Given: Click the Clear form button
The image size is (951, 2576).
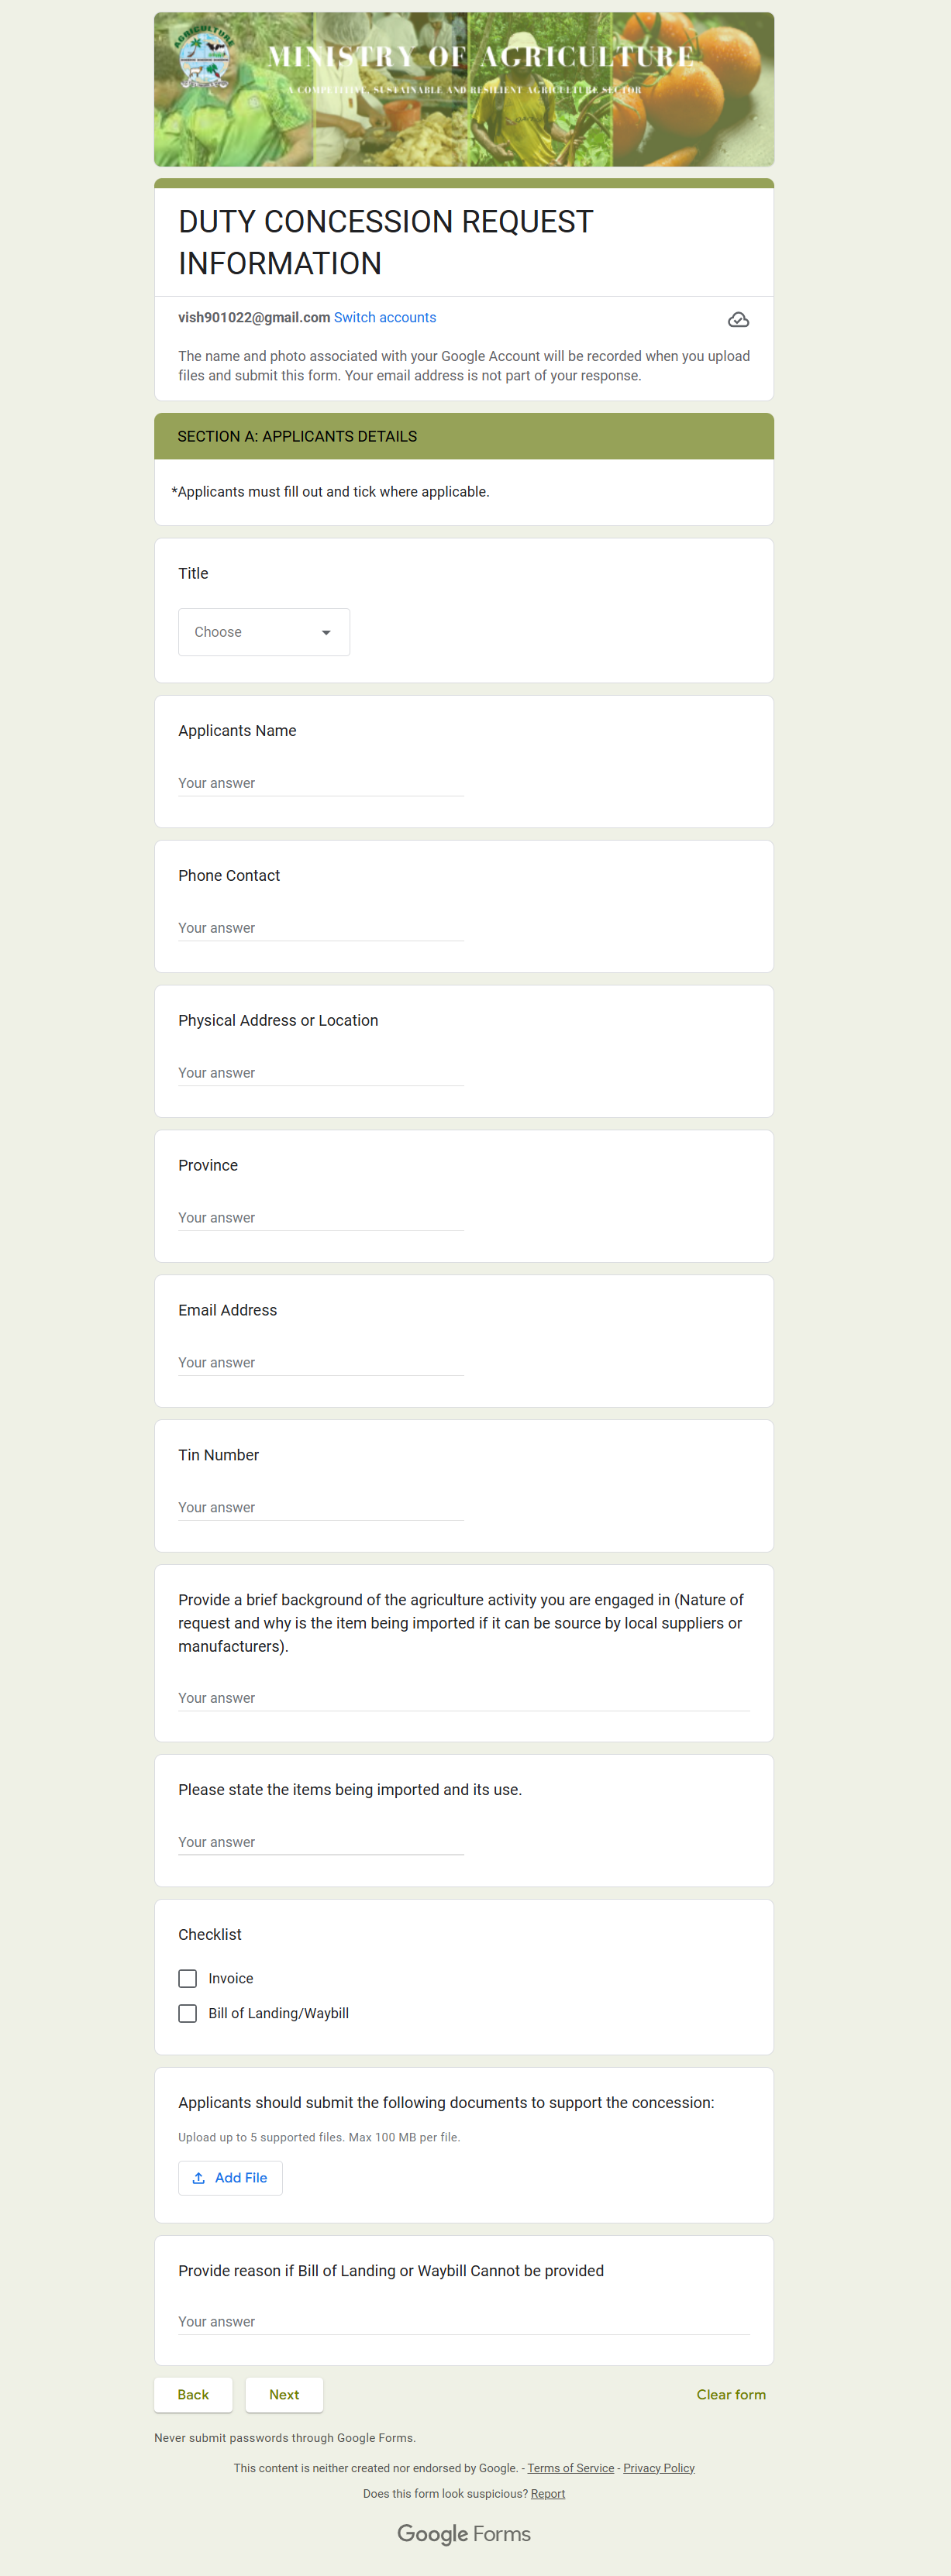Looking at the screenshot, I should click(x=731, y=2395).
